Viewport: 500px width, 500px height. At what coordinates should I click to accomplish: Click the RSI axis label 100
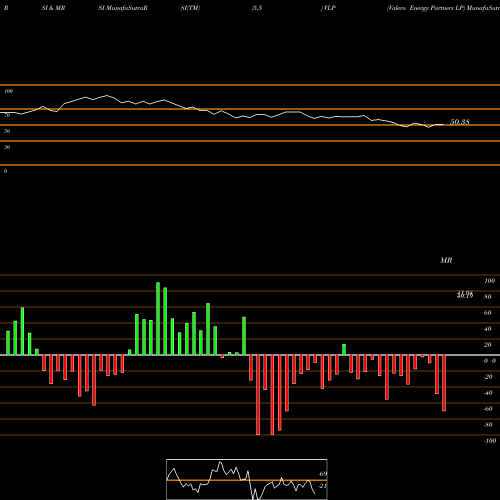(8, 91)
